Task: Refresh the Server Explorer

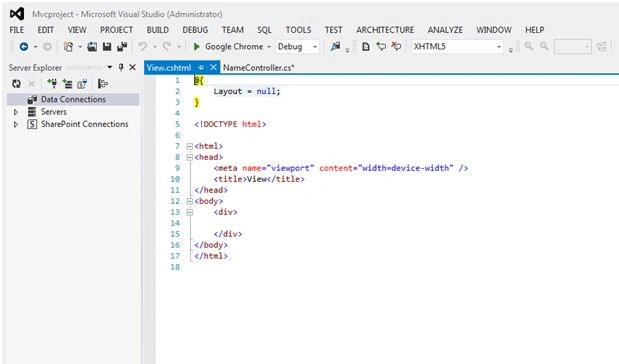Action: [16, 84]
